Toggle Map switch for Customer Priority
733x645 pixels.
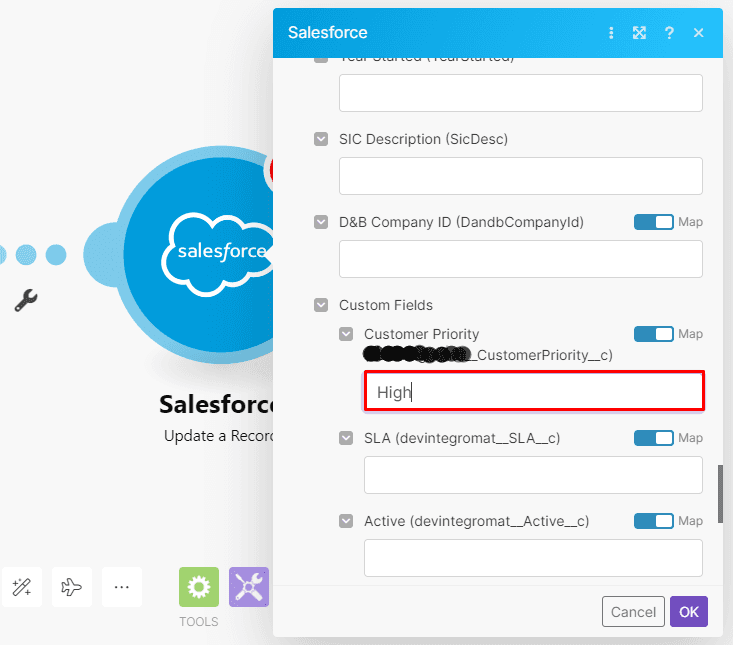pos(654,334)
